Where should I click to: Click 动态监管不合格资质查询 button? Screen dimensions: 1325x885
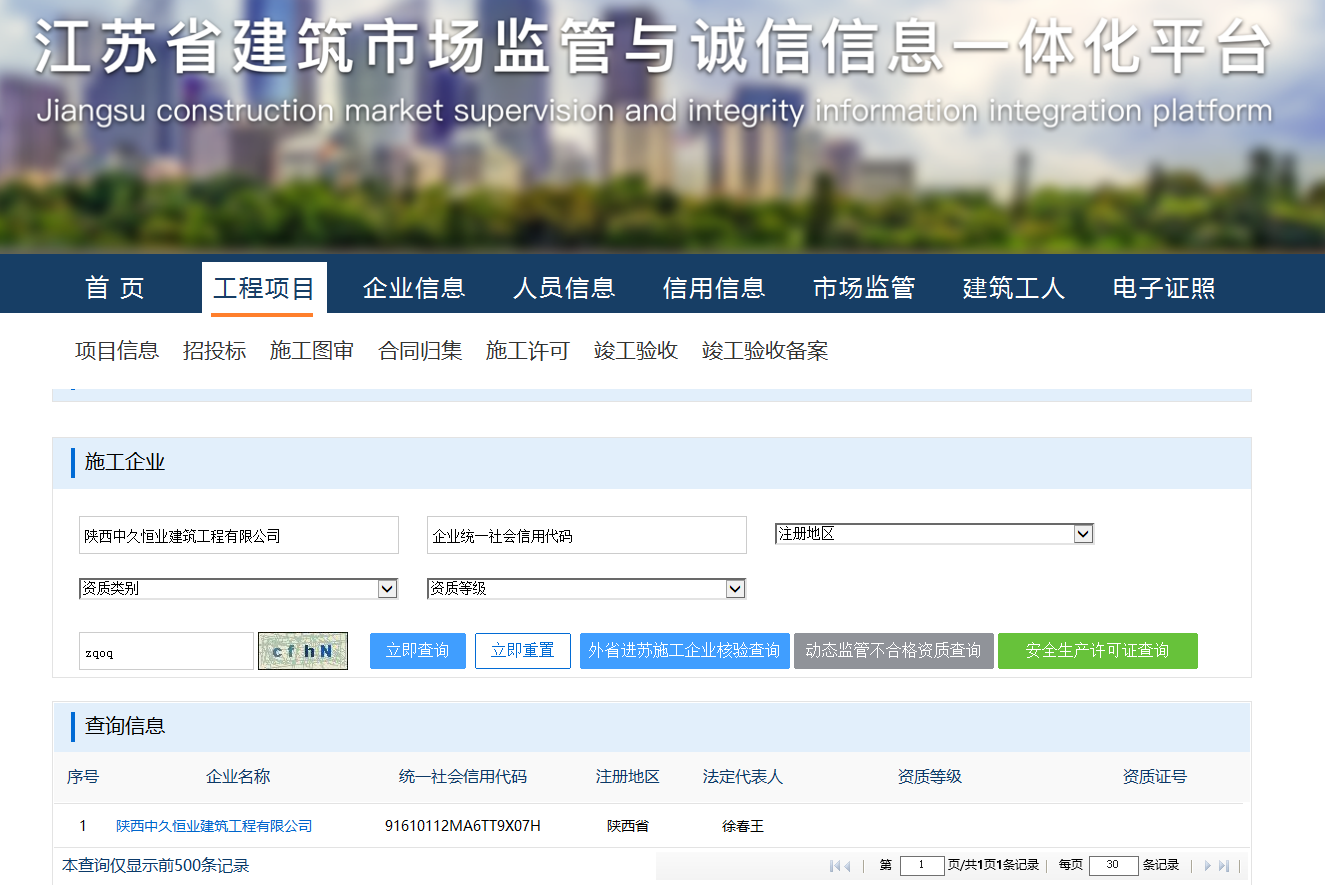(x=894, y=651)
